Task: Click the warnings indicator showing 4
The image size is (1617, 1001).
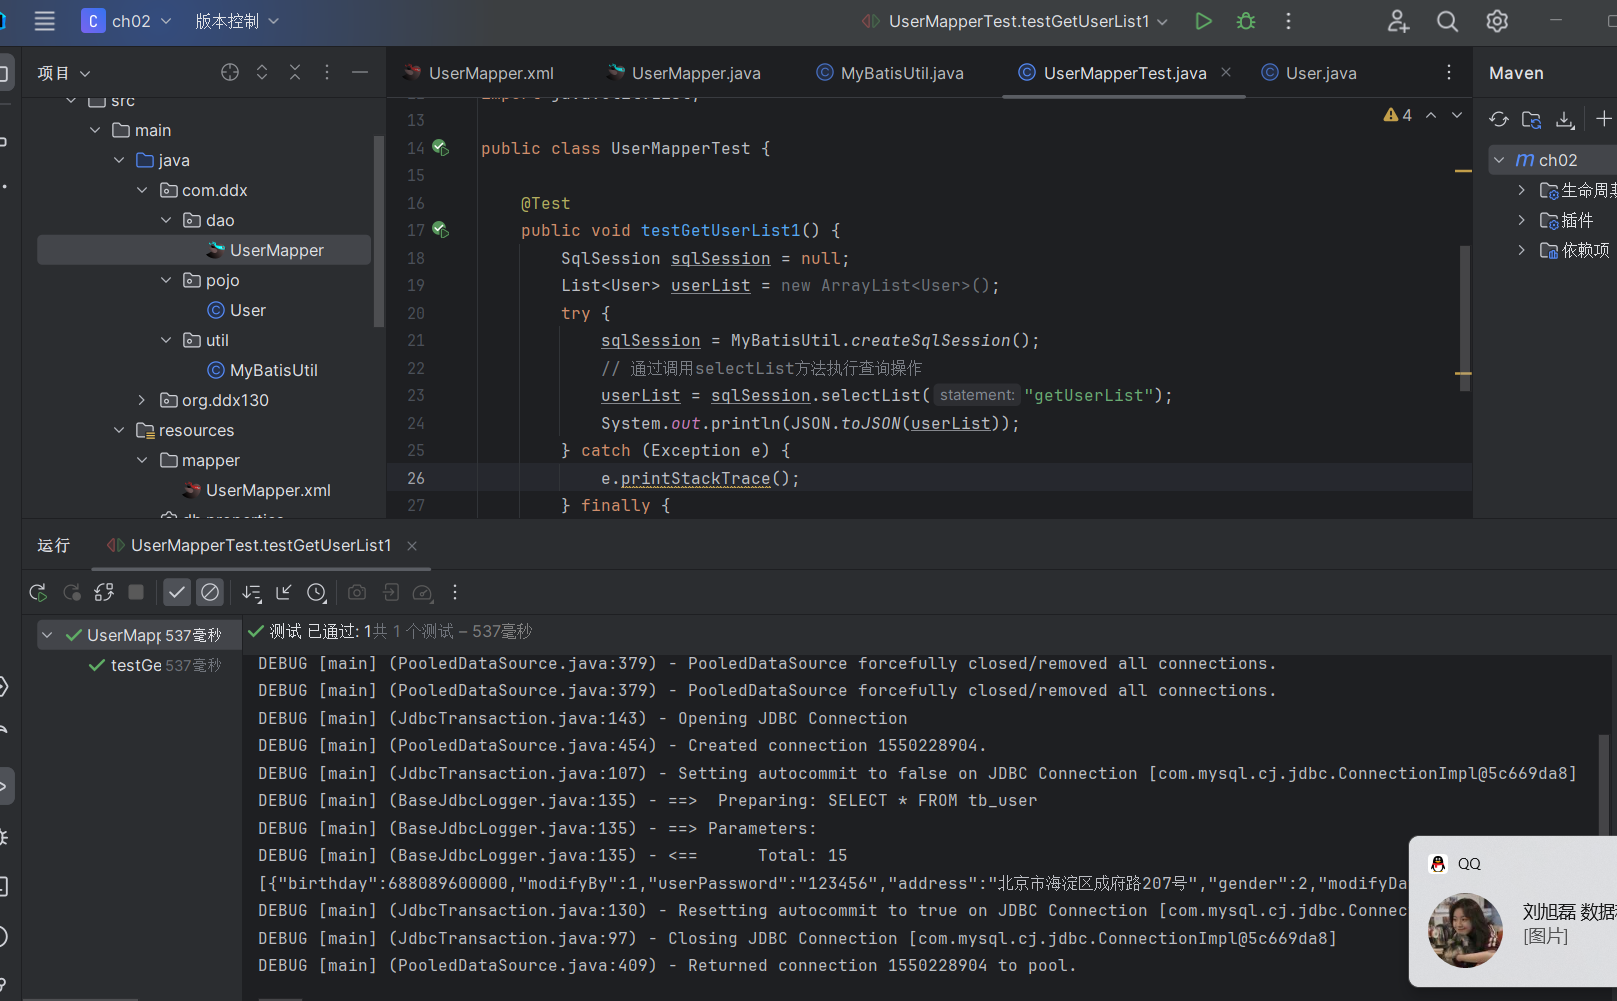Action: [1398, 115]
